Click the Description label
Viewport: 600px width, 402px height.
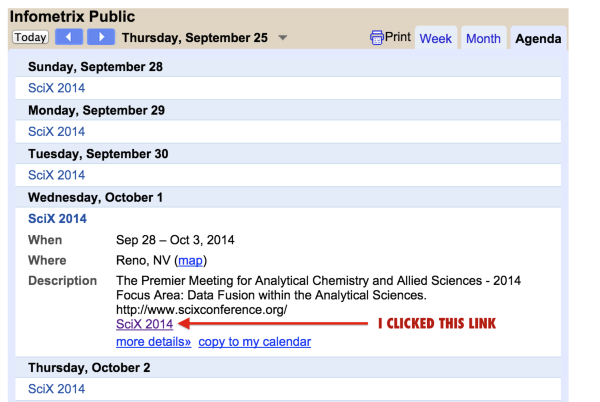pyautogui.click(x=62, y=281)
